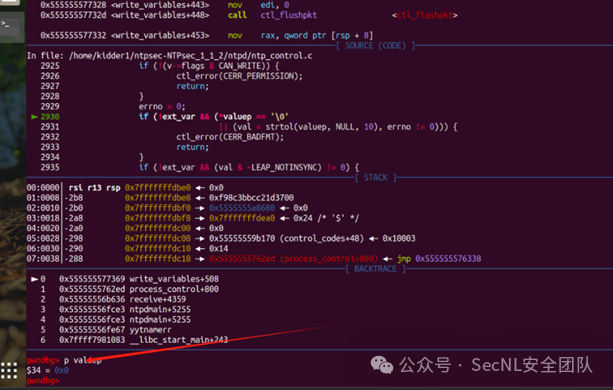Click '(process_control+800)' in stack row 07
Image resolution: width=613 pixels, height=390 pixels.
[x=329, y=259]
